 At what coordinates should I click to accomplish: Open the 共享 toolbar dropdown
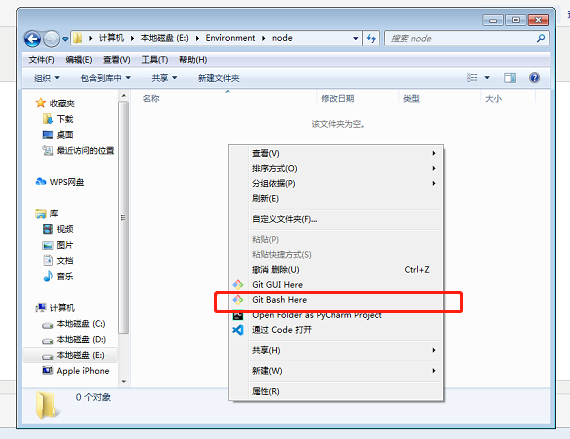coord(164,78)
